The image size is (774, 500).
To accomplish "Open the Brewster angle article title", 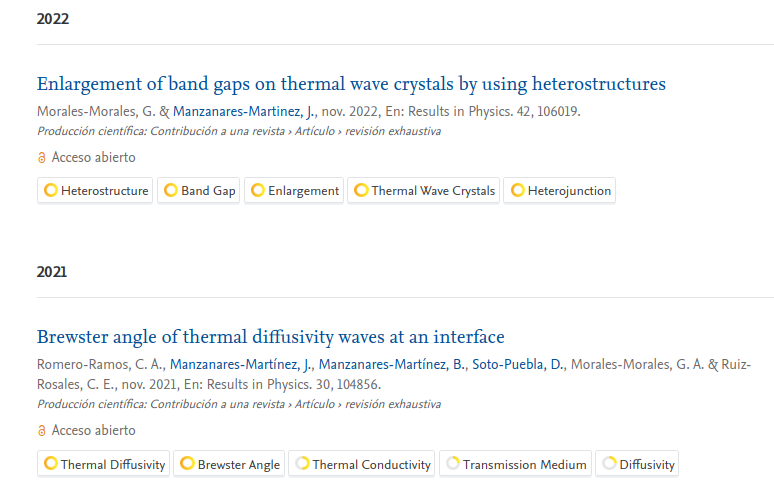I will click(x=270, y=337).
